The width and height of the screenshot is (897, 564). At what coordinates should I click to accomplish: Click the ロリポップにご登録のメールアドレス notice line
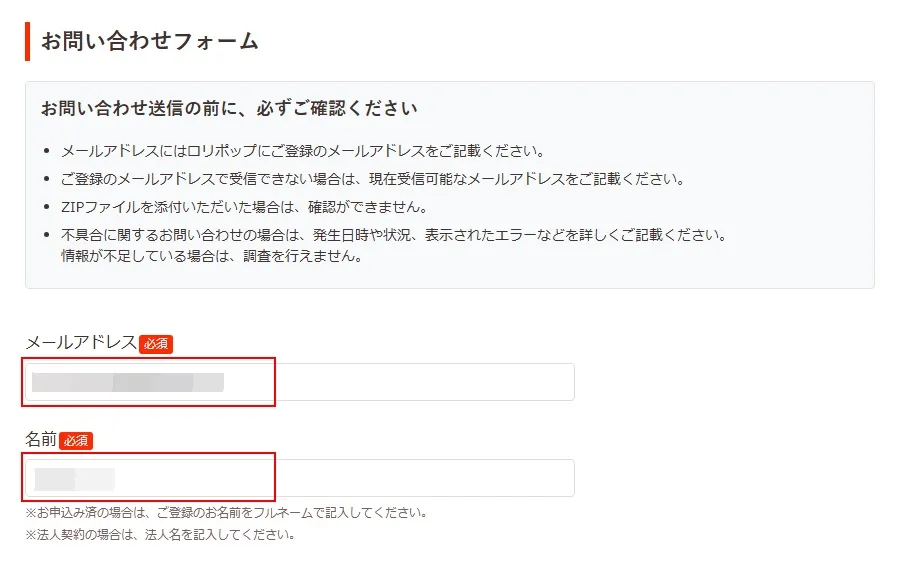click(x=302, y=152)
